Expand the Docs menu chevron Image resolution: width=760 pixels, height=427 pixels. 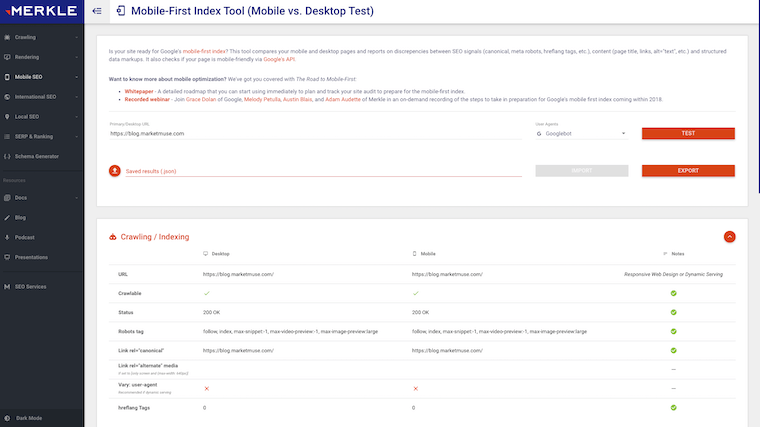point(77,198)
